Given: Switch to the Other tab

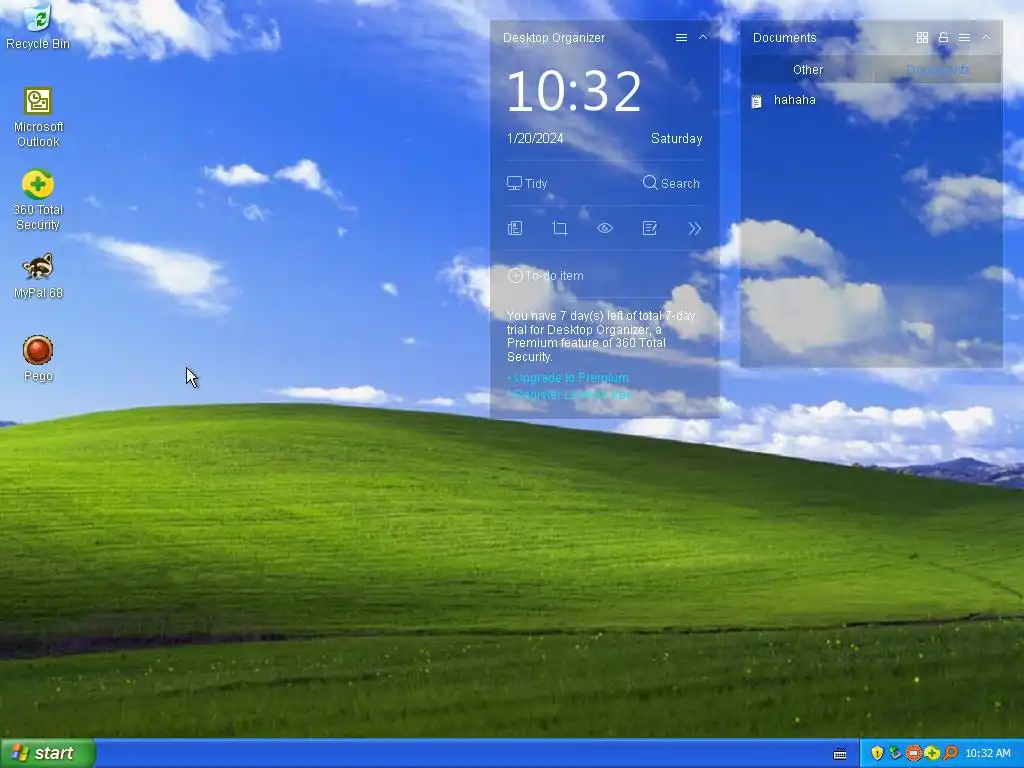Looking at the screenshot, I should (x=807, y=70).
